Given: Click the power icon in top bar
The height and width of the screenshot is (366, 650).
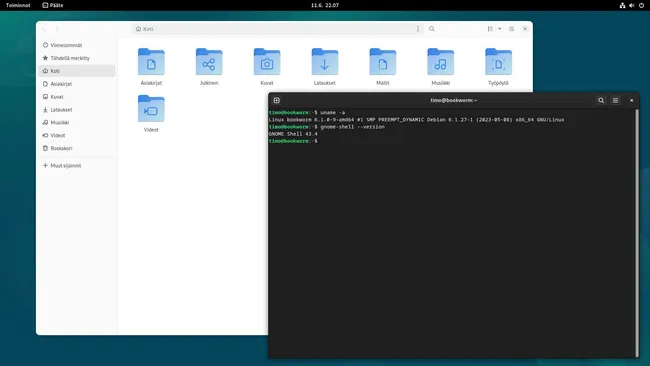Looking at the screenshot, I should point(641,5).
